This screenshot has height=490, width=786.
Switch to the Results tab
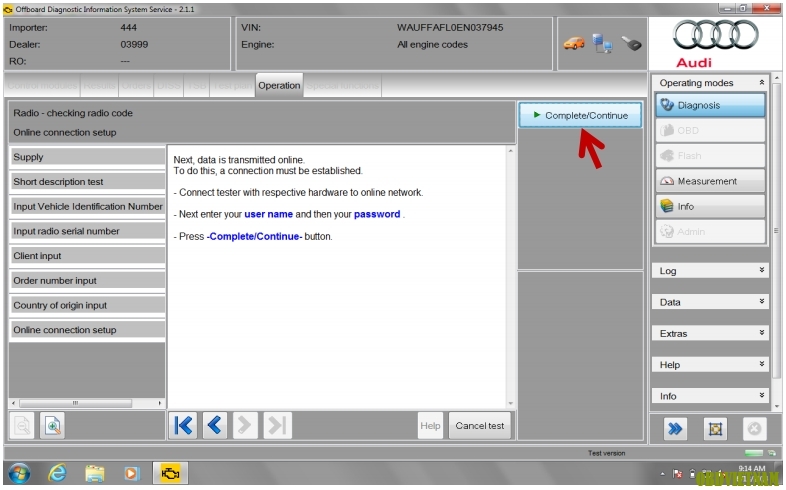pos(99,86)
